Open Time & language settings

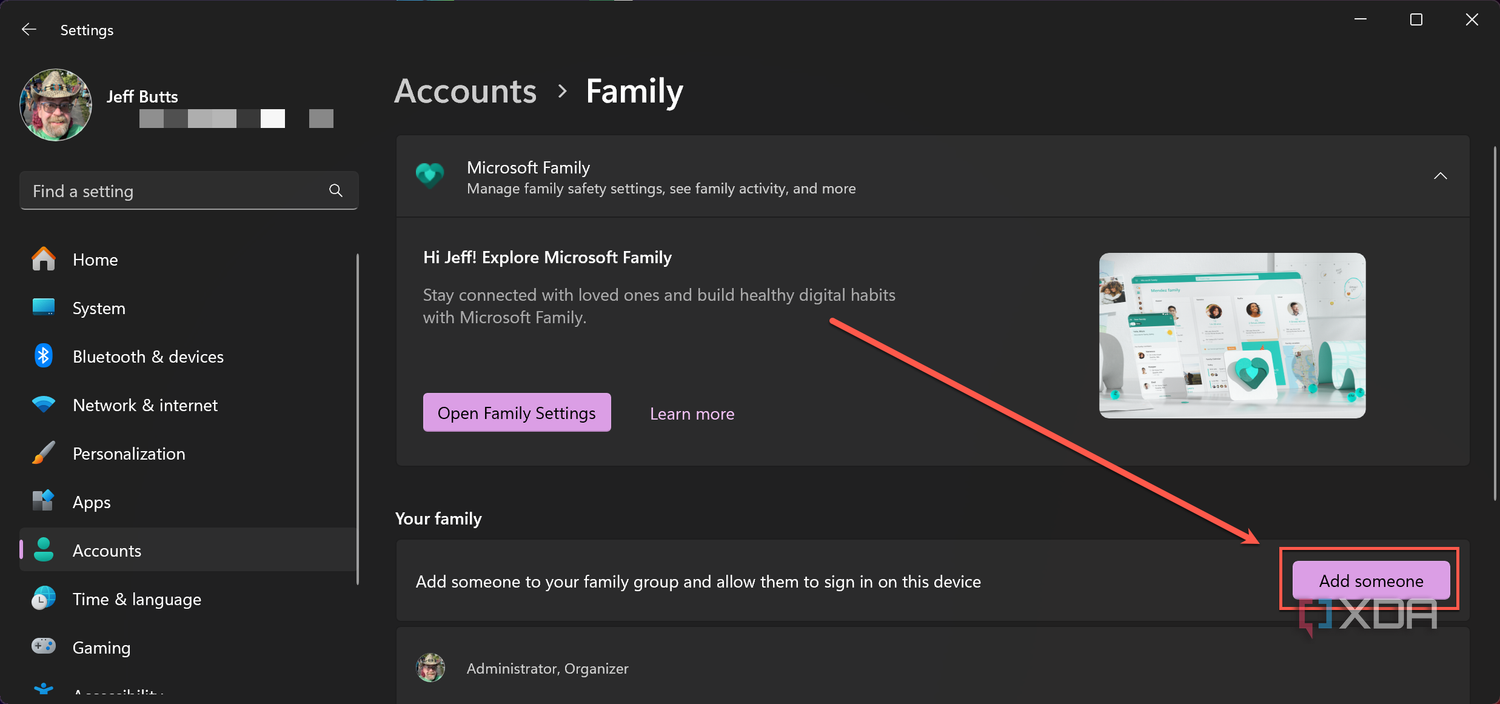pos(189,599)
